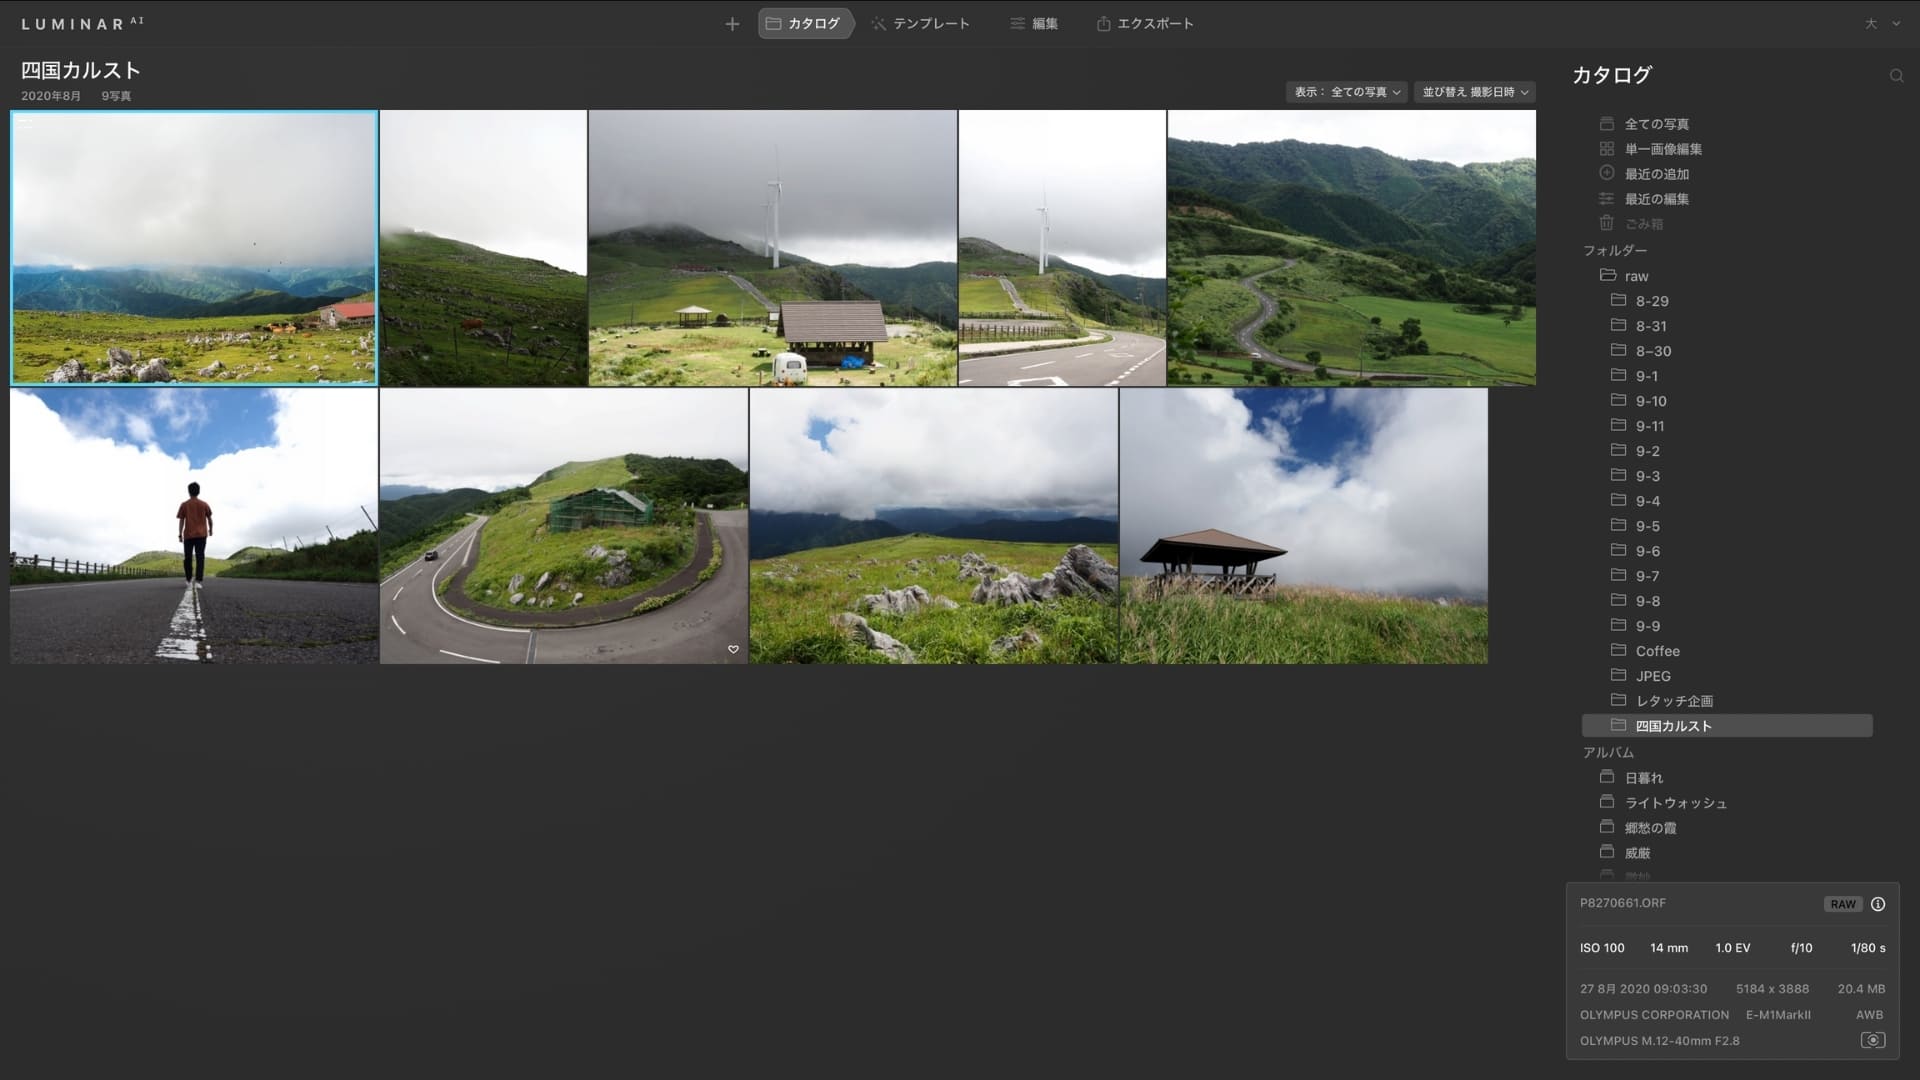Open 最近の編集 (recent edits) shortcut
The height and width of the screenshot is (1080, 1920).
(x=1656, y=199)
